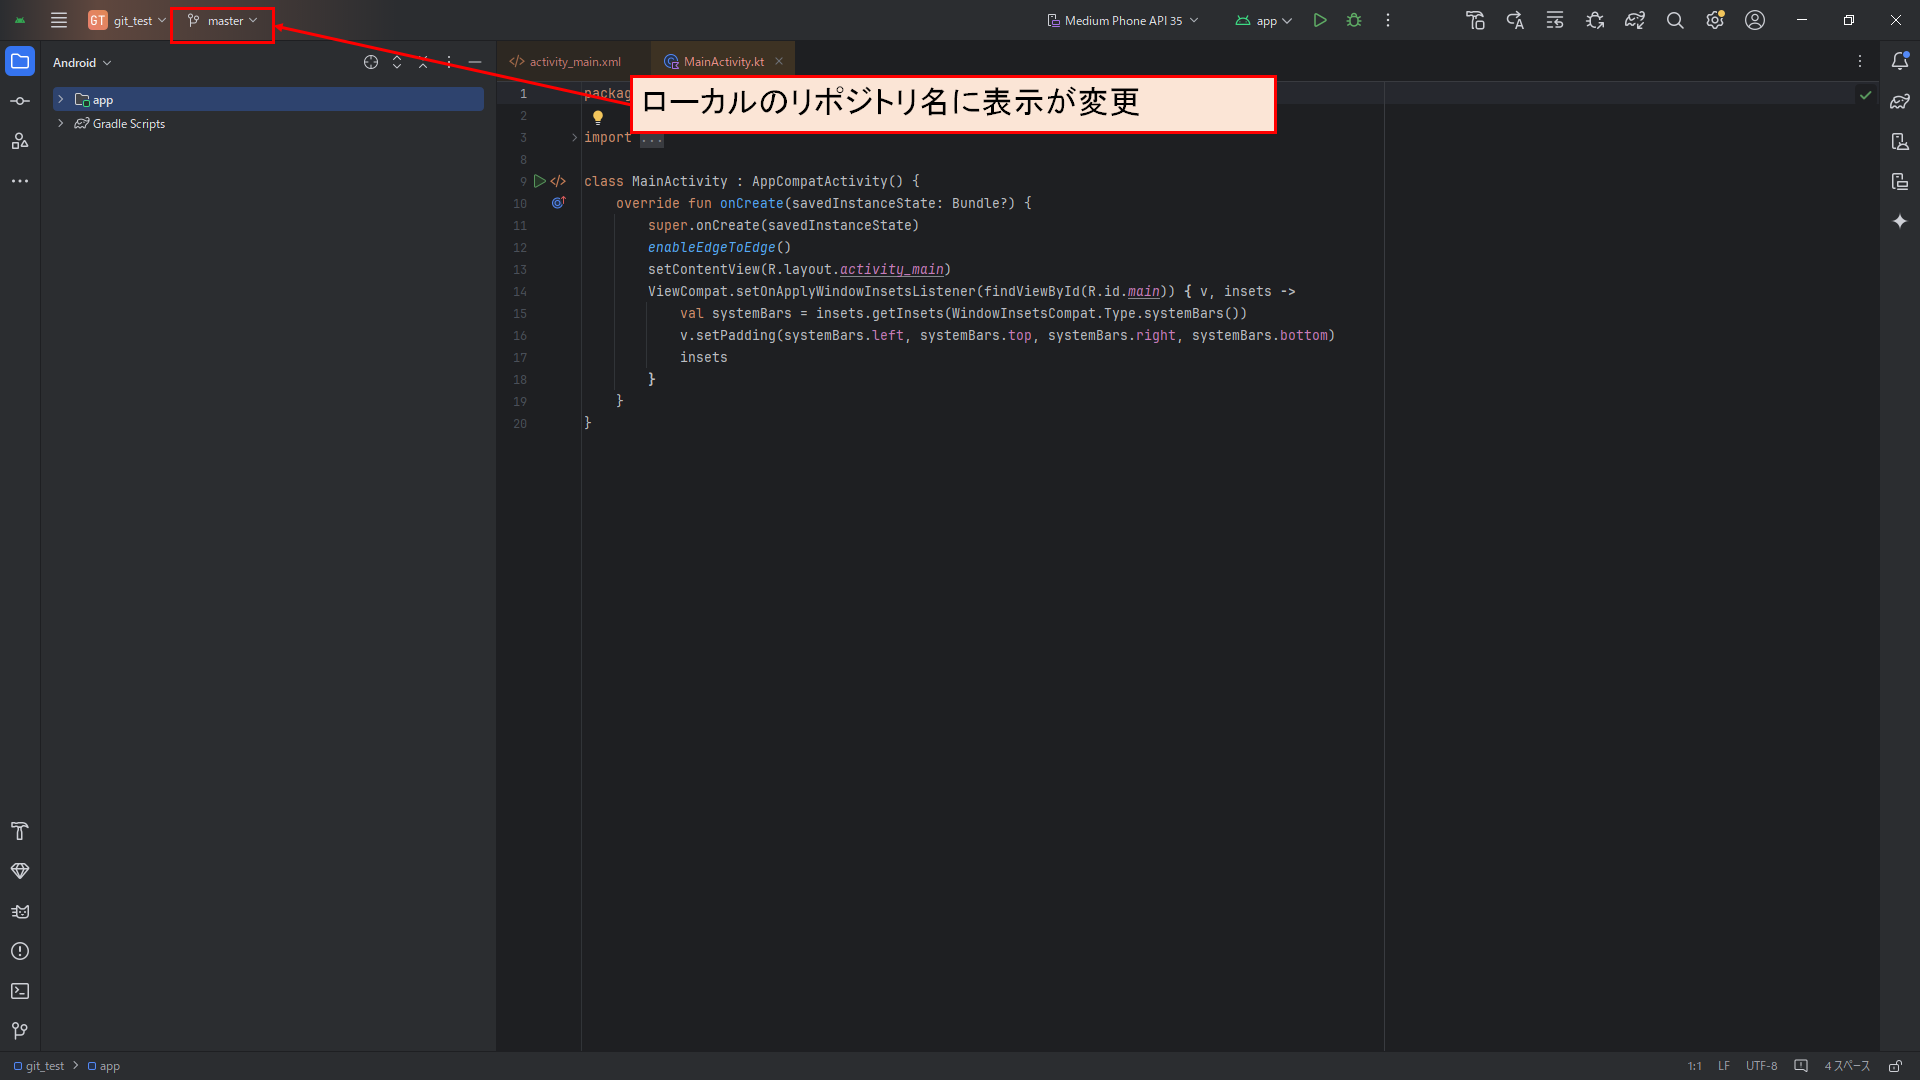Click the Build hammer icon in the toolbar
This screenshot has width=1920, height=1080.
pos(1476,20)
